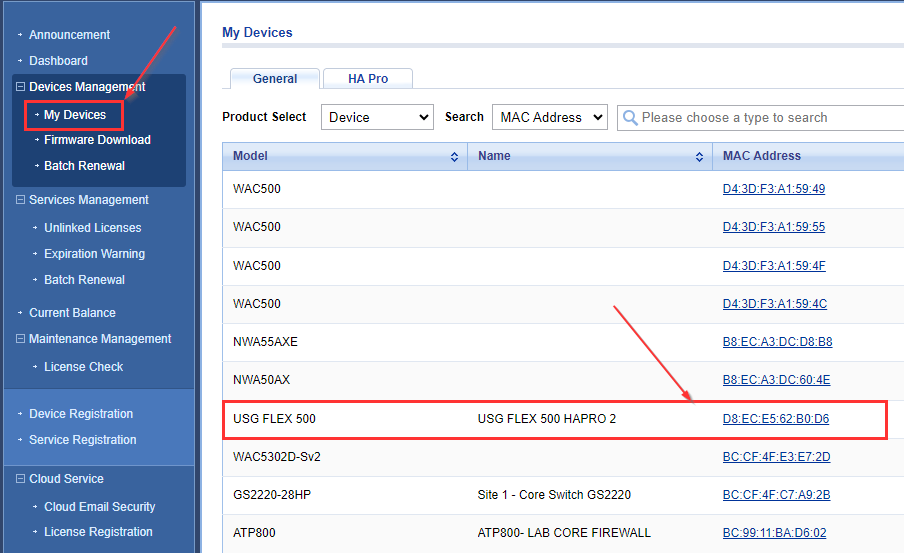Switch to the HA Pro tab
This screenshot has height=553, width=904.
[367, 79]
